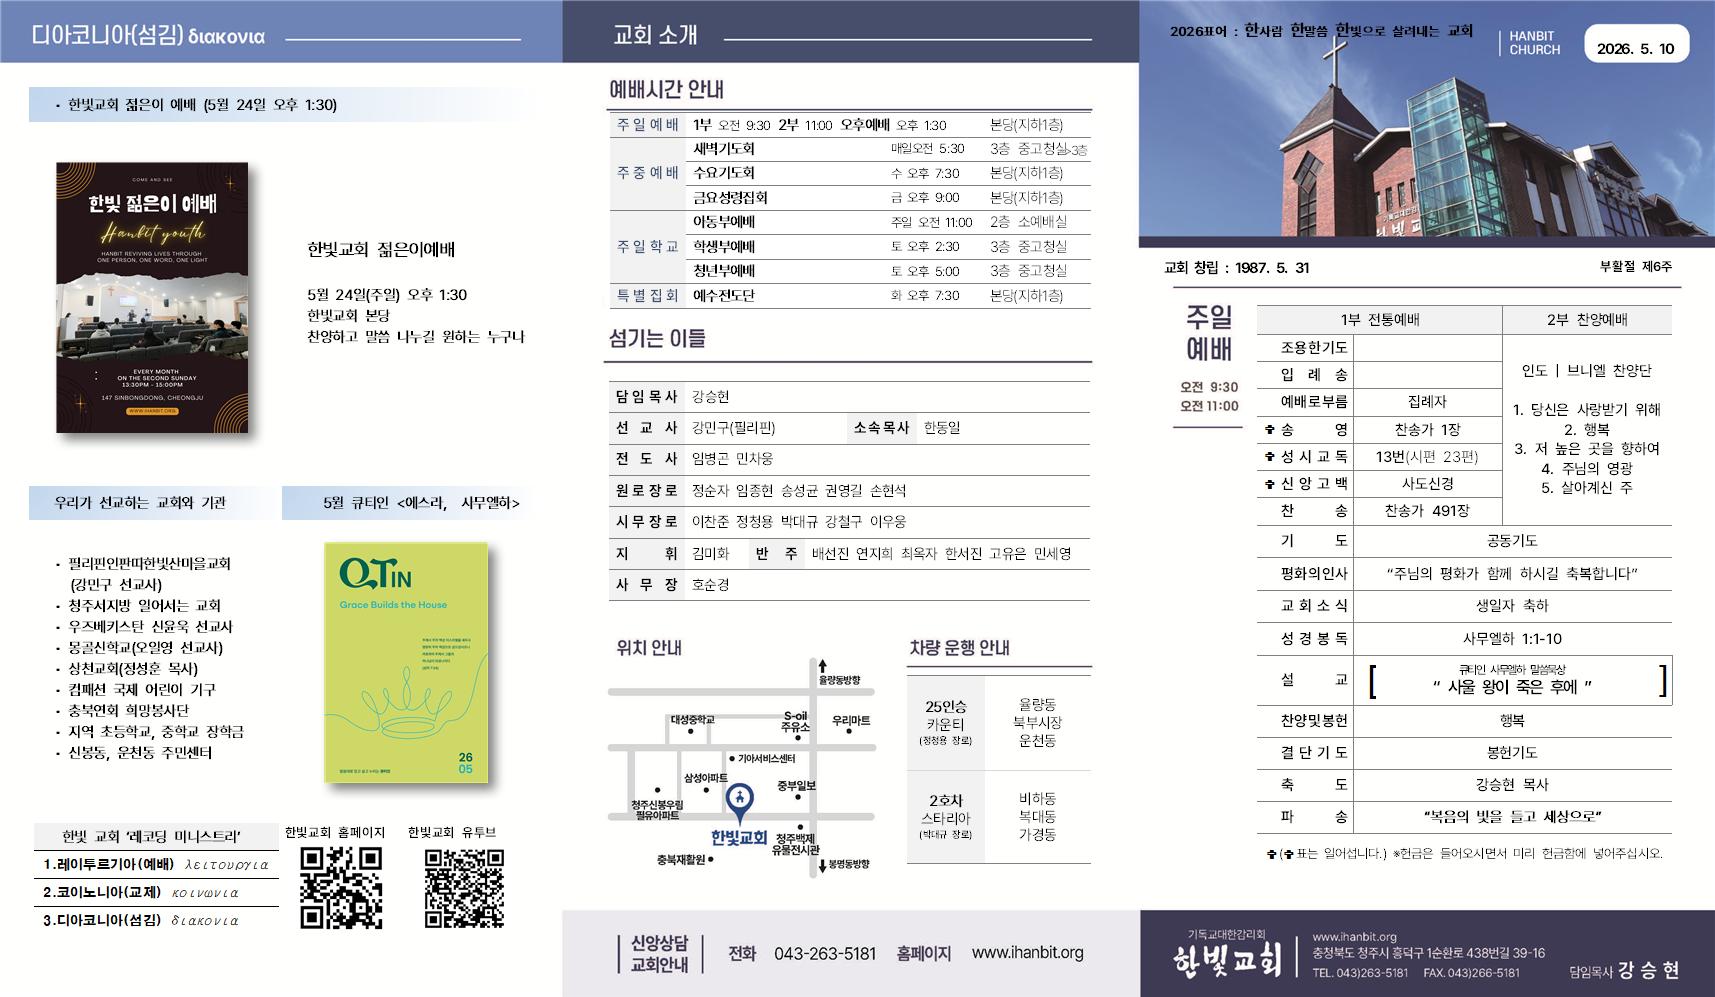This screenshot has height=997, width=1715.
Task: Click the 섬기는 이들 heading
Action: [657, 338]
